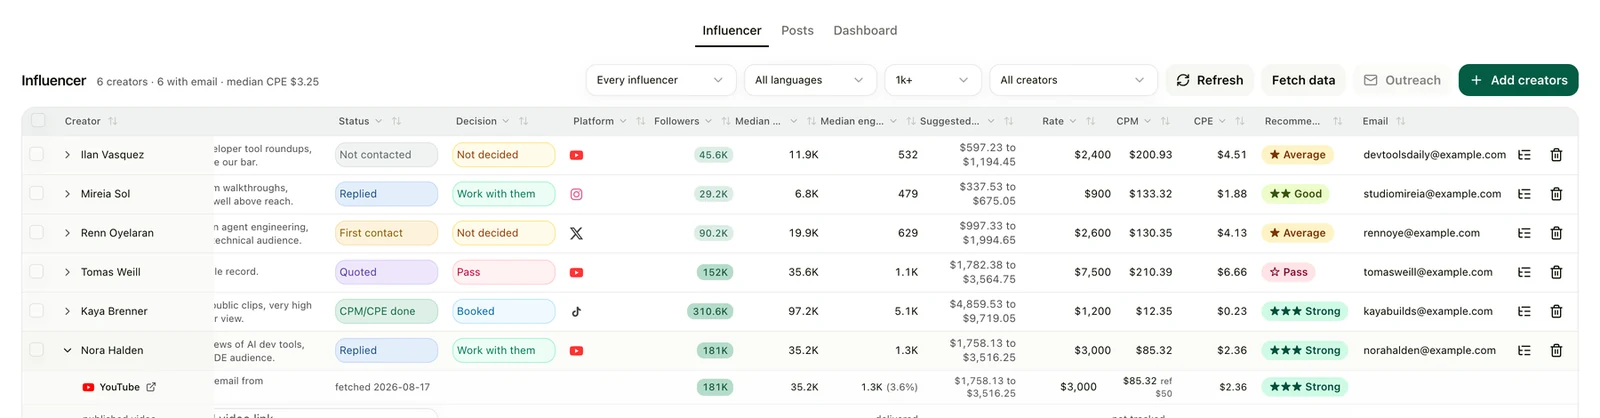The width and height of the screenshot is (1600, 418).
Task: Expand the Ilan Vasquez row chevron
Action: [67, 155]
